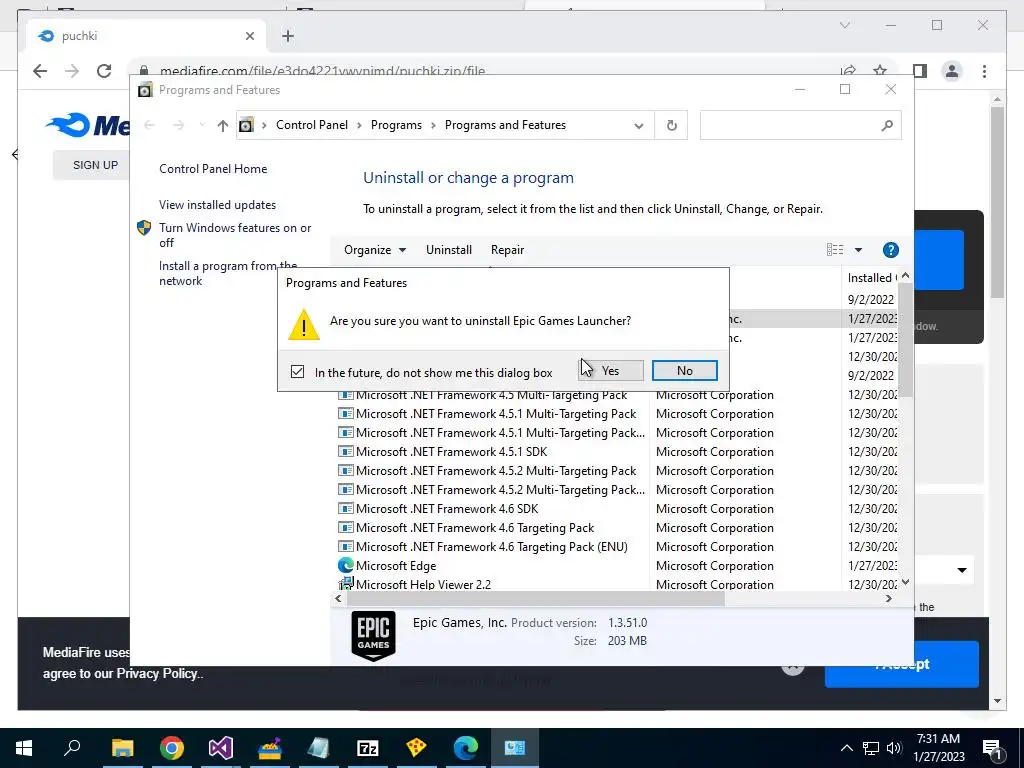Image resolution: width=1024 pixels, height=768 pixels.
Task: Expand the address bar history dropdown
Action: (x=639, y=125)
